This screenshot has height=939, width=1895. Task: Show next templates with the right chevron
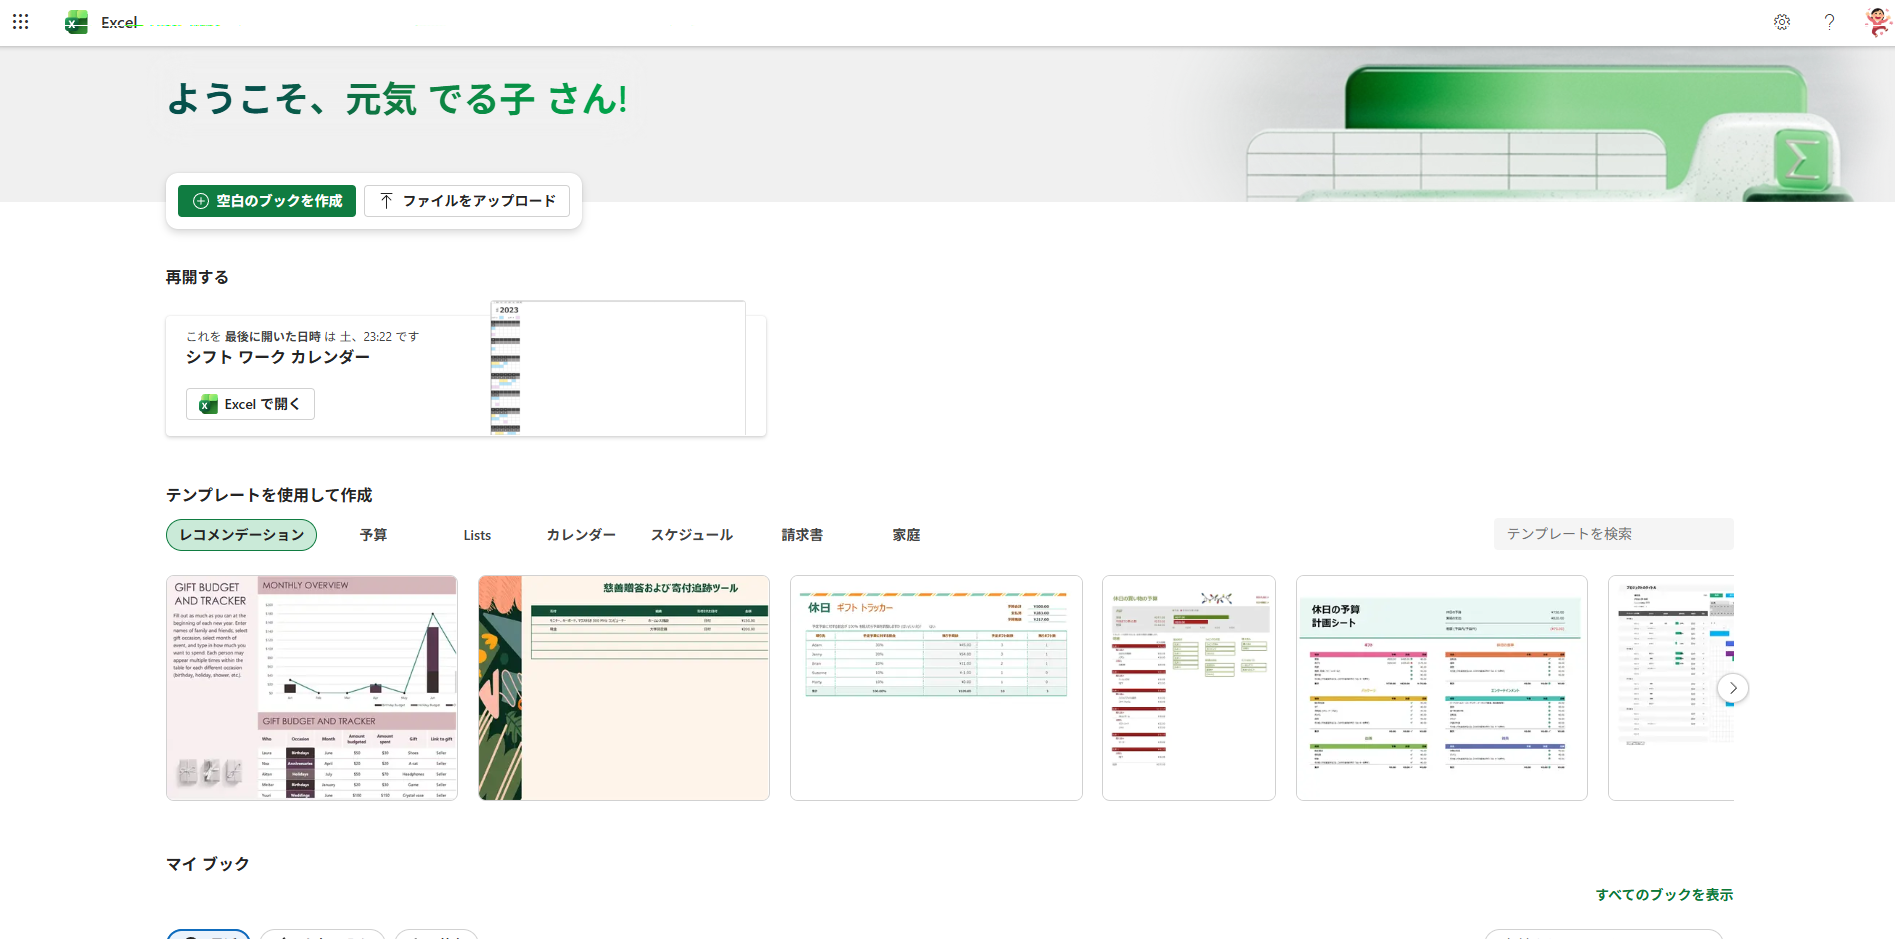click(x=1732, y=688)
